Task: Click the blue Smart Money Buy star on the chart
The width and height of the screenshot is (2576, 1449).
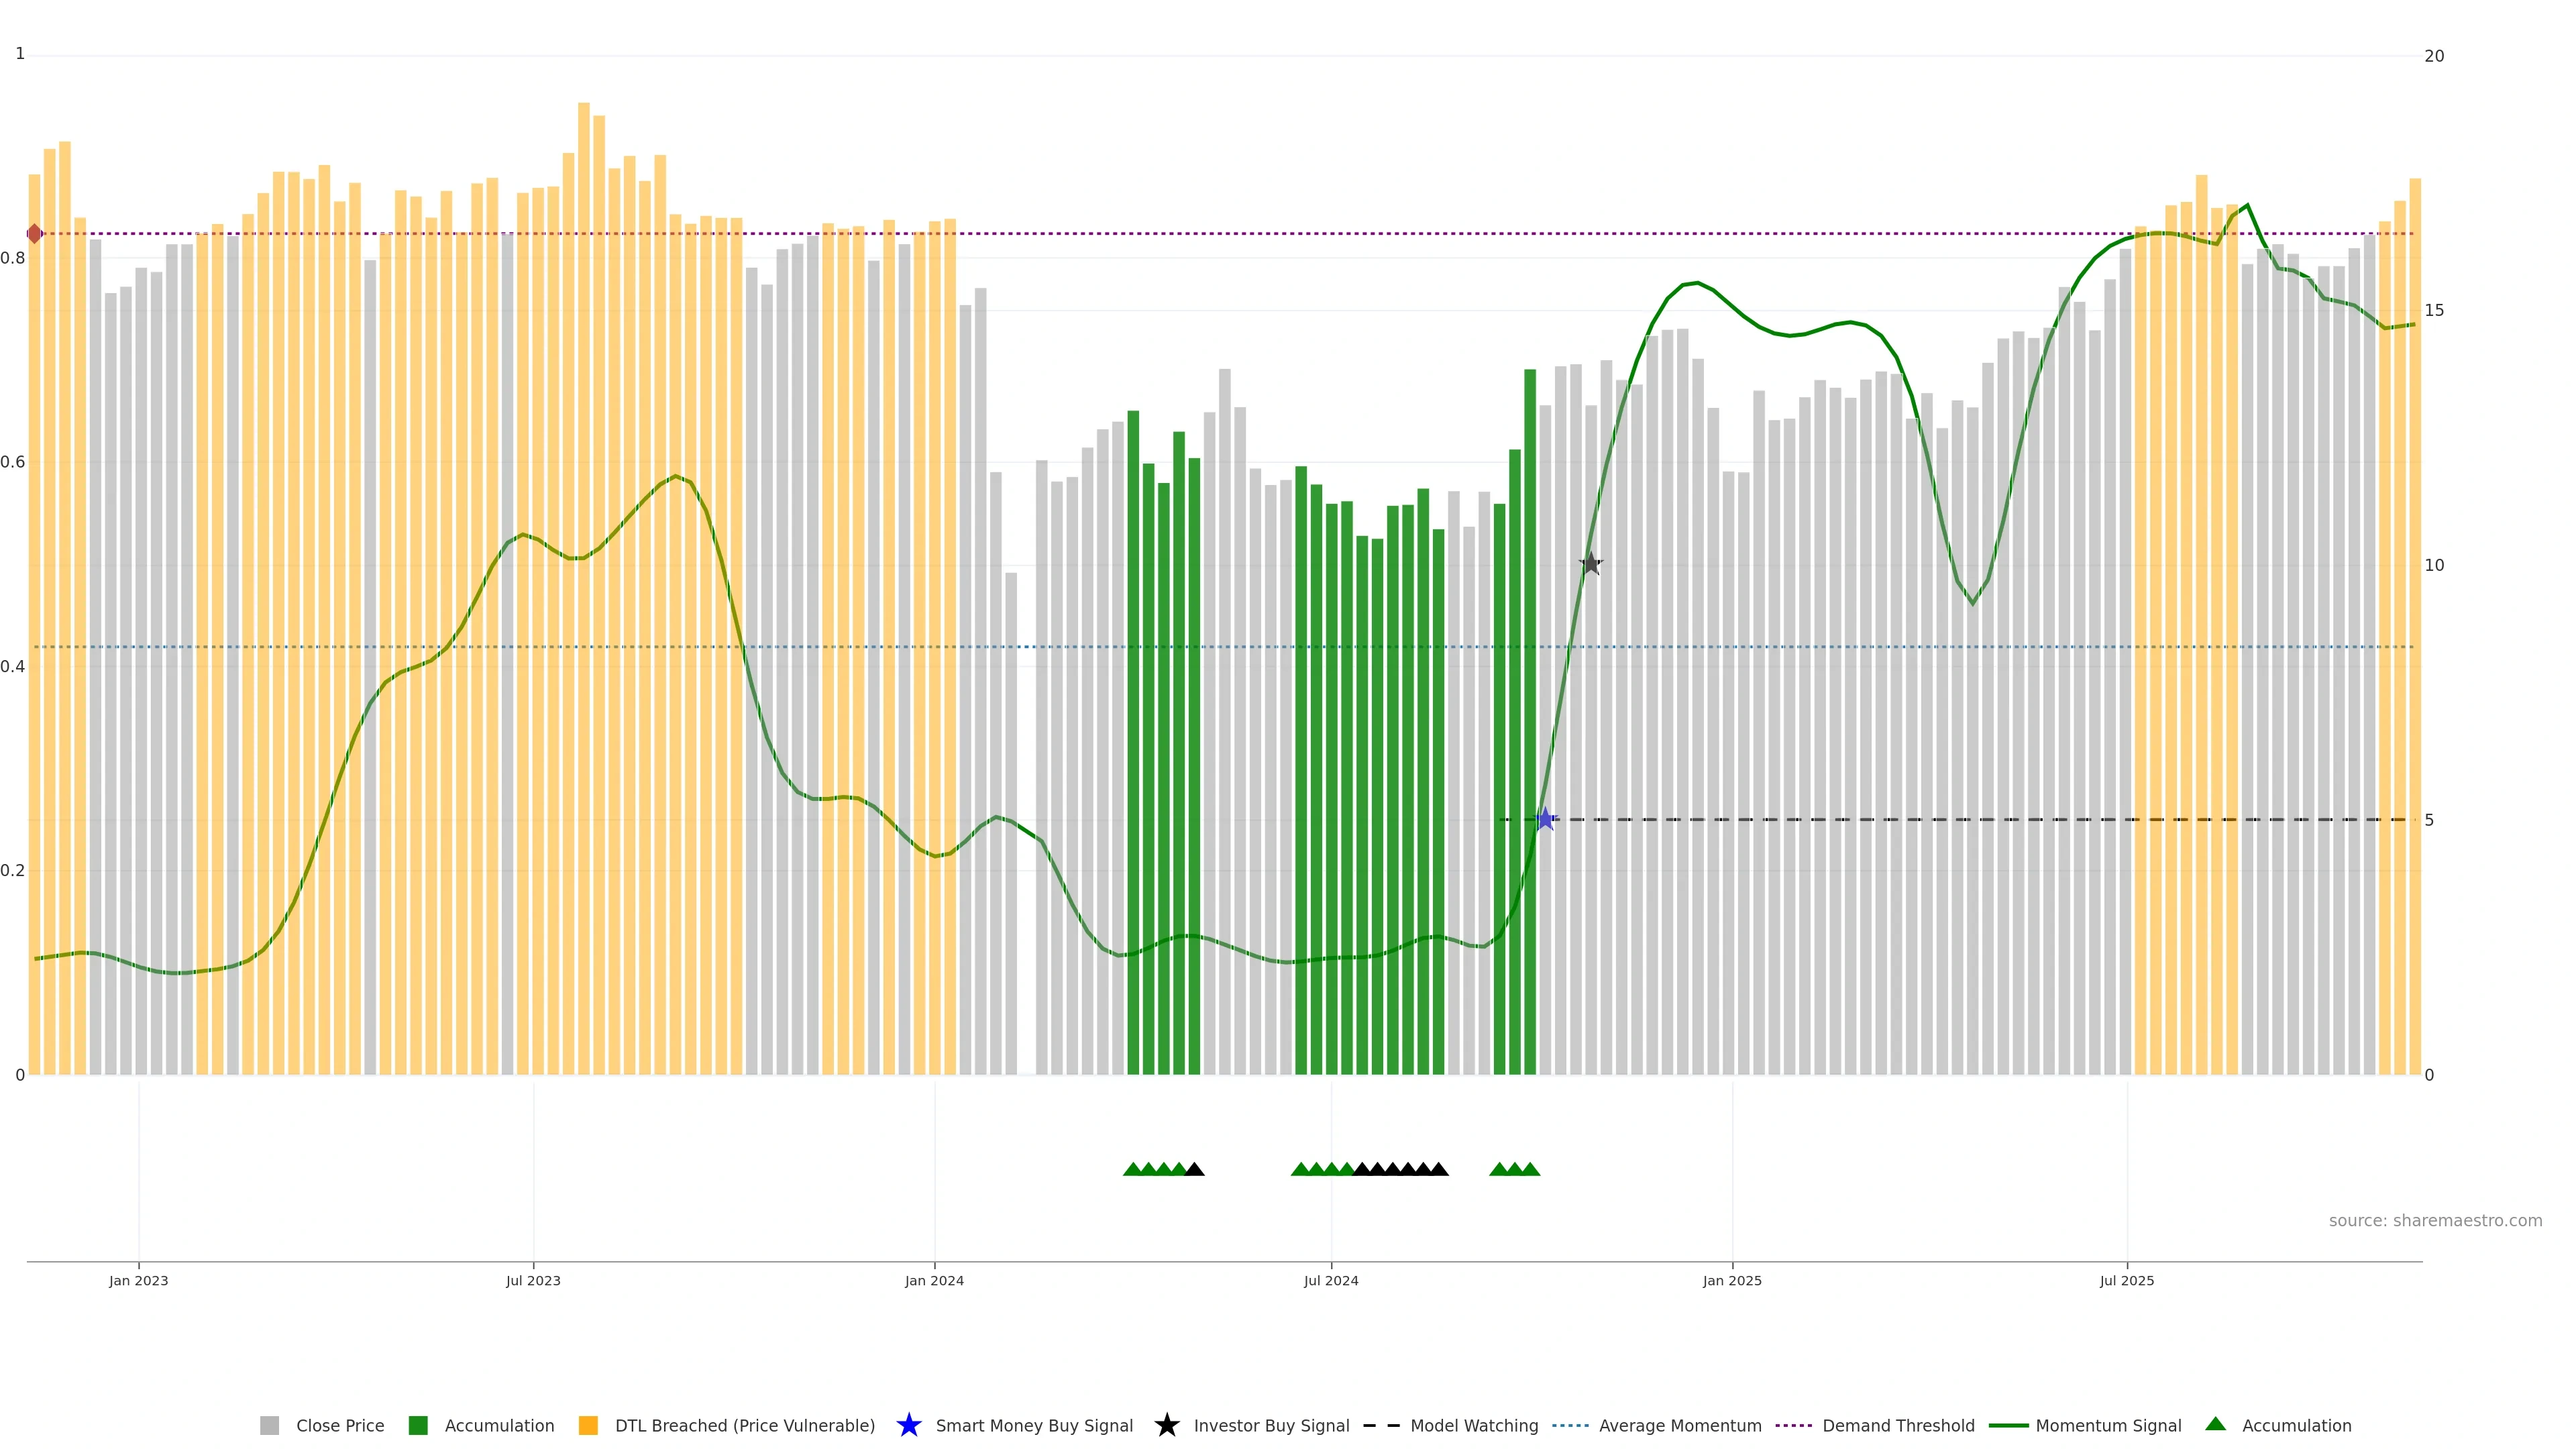Action: pyautogui.click(x=1545, y=820)
